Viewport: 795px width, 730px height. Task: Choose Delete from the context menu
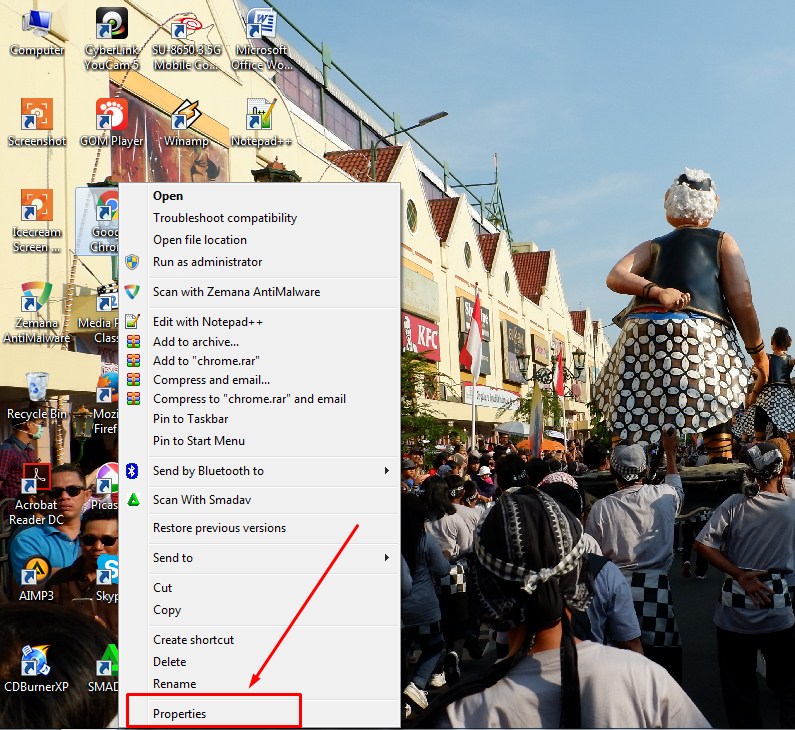259,662
